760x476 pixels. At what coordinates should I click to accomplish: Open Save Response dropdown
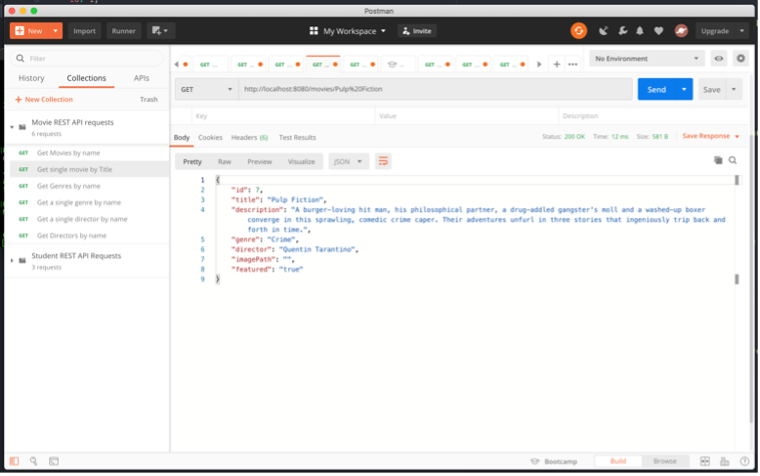711,136
